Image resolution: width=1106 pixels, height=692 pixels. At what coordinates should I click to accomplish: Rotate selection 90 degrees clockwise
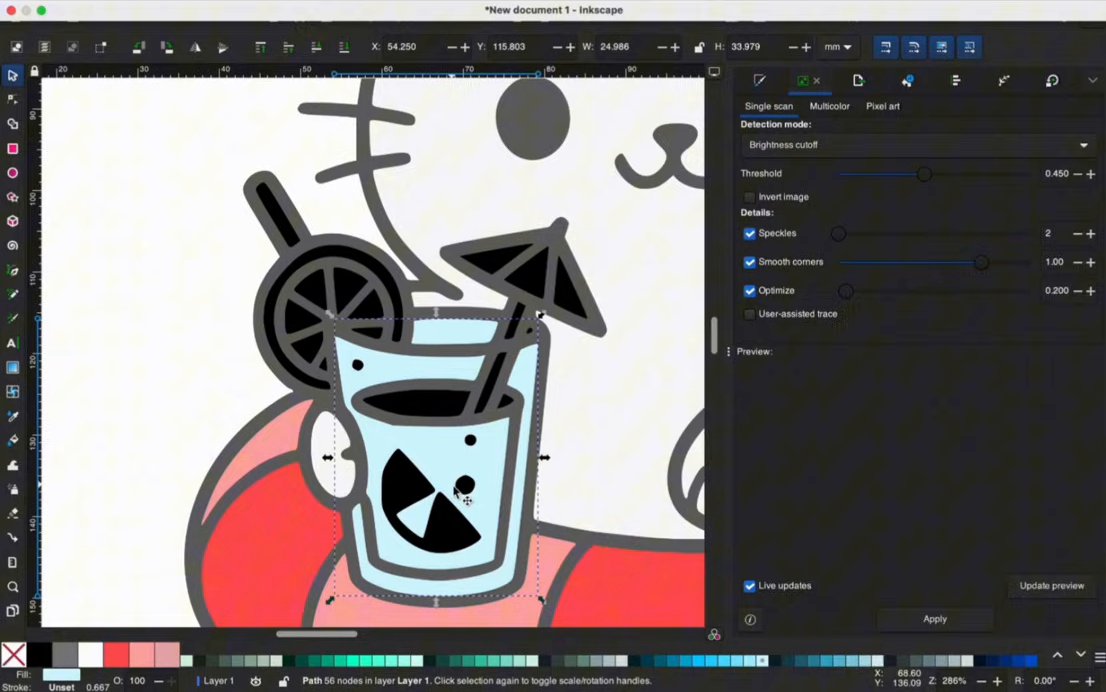click(166, 47)
